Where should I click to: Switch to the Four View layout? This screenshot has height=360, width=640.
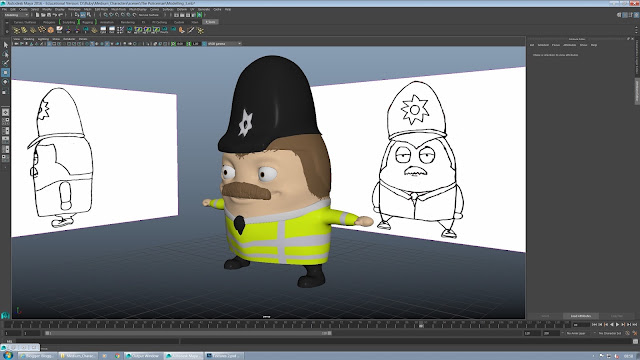pos(5,121)
